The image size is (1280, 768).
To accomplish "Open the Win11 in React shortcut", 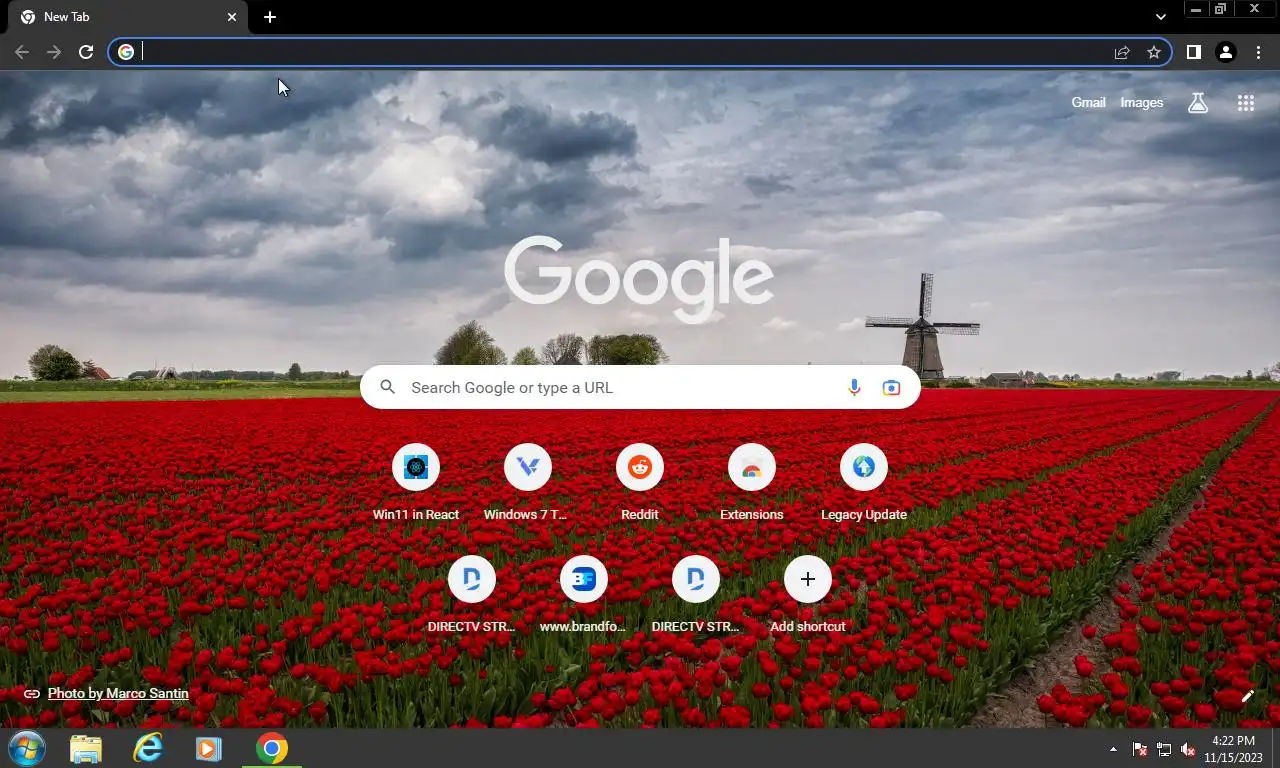I will (416, 483).
